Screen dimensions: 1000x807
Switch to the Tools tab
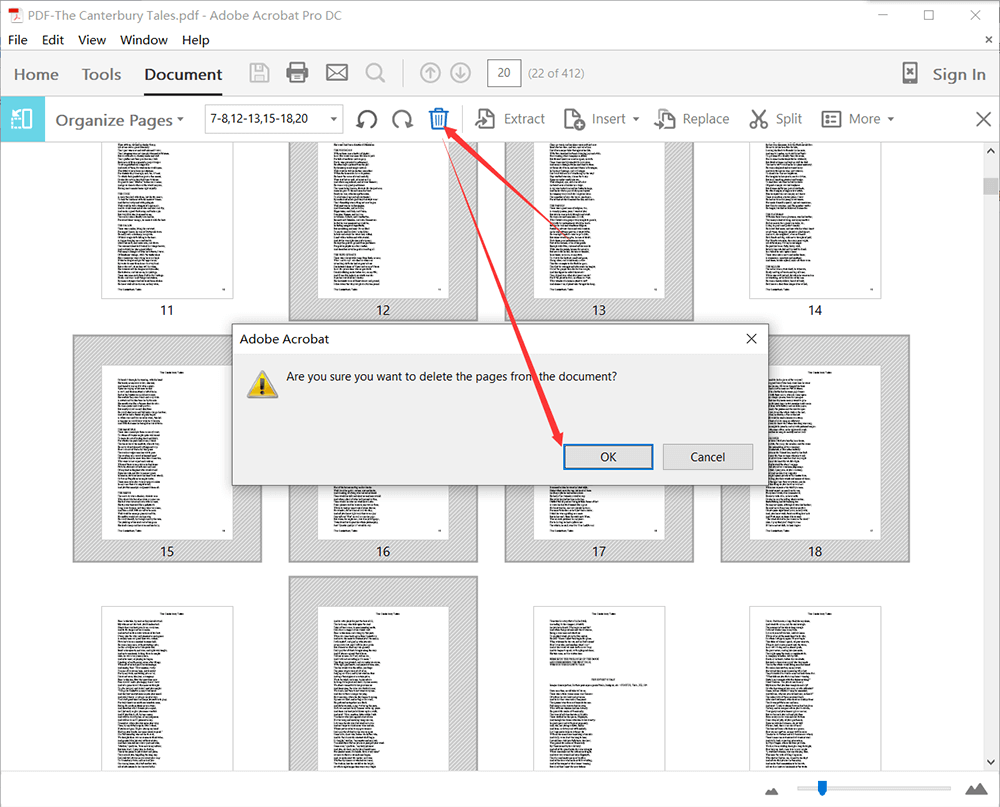tap(101, 74)
